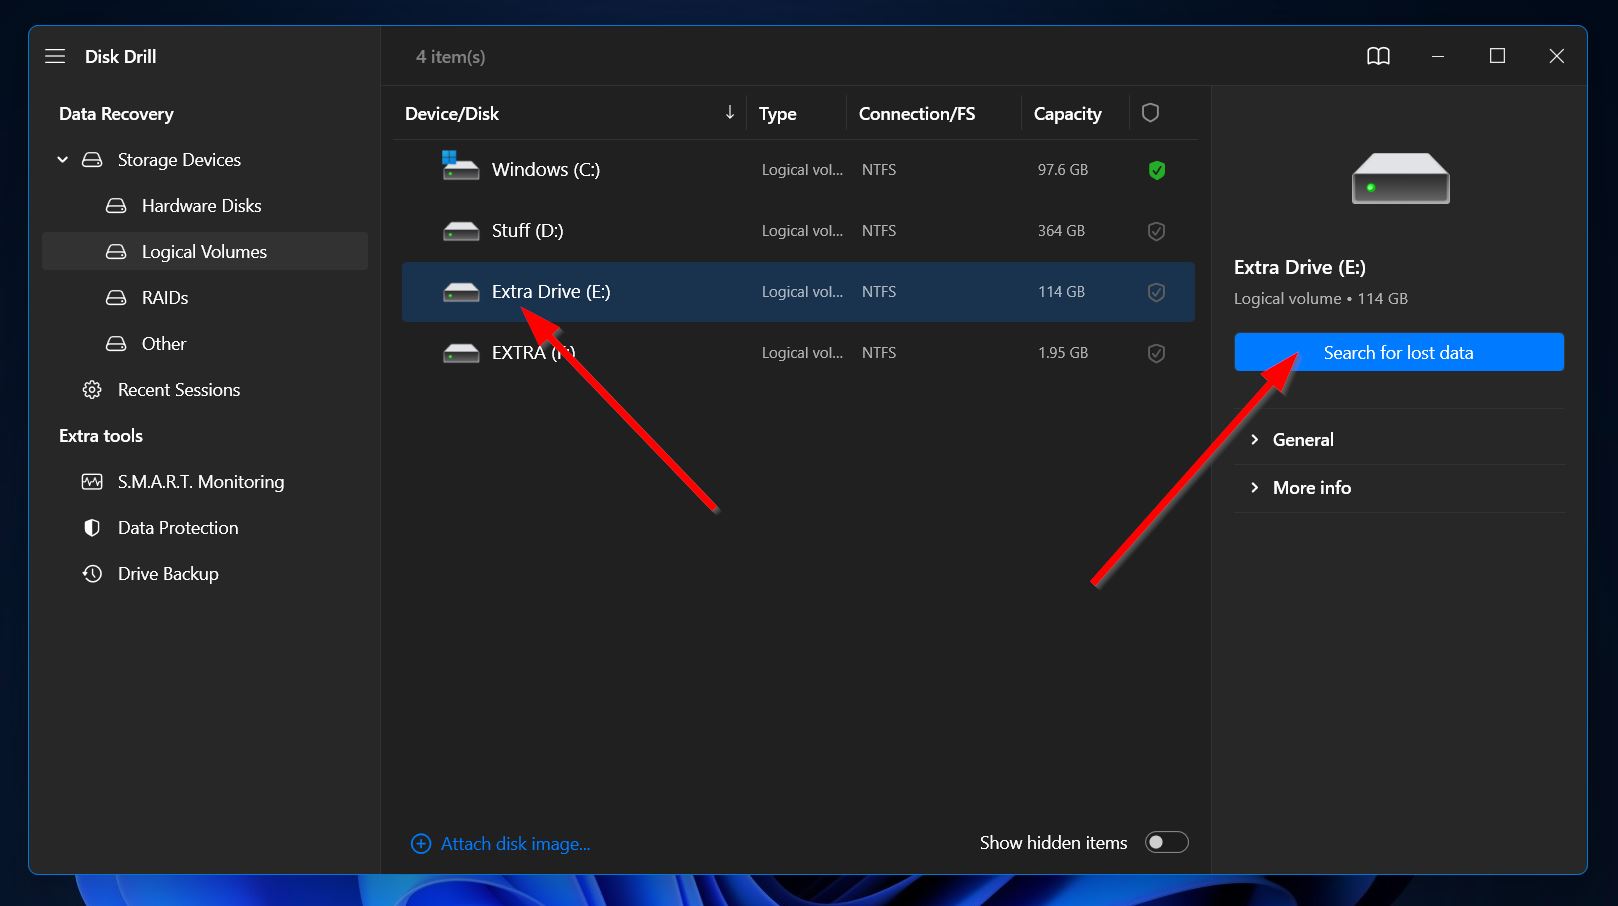Viewport: 1618px width, 906px height.
Task: Click the Other drive icon in sidebar
Action: point(116,343)
